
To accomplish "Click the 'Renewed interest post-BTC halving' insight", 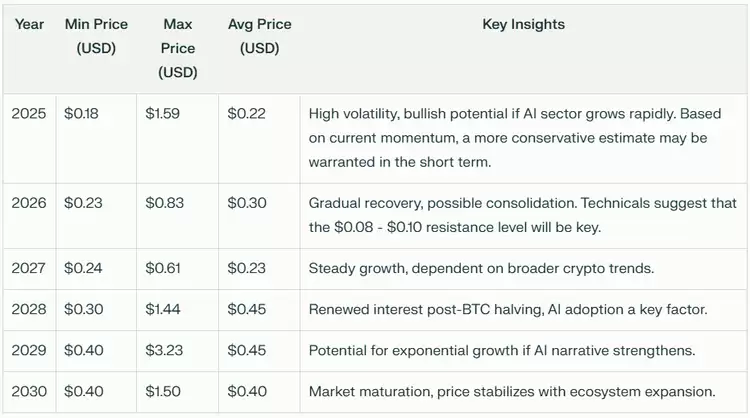I will tap(508, 309).
